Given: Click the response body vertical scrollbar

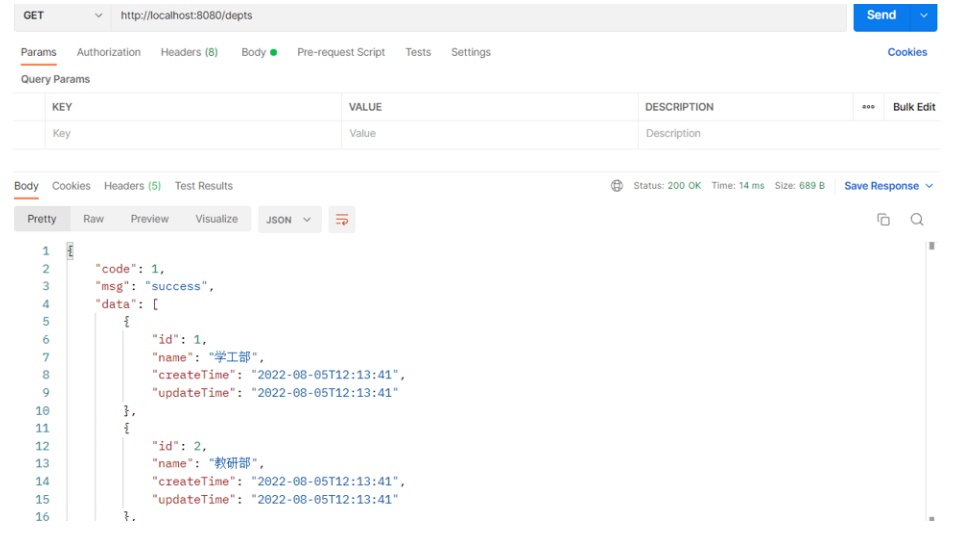Looking at the screenshot, I should pos(931,382).
